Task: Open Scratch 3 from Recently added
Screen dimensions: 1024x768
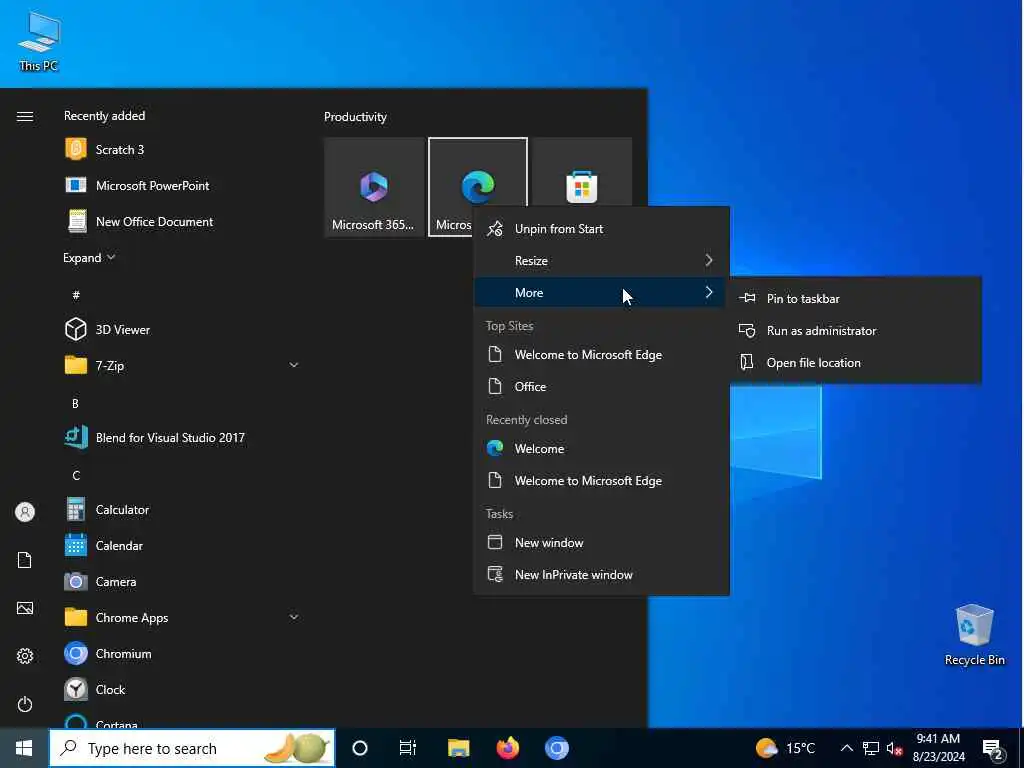Action: click(x=182, y=150)
